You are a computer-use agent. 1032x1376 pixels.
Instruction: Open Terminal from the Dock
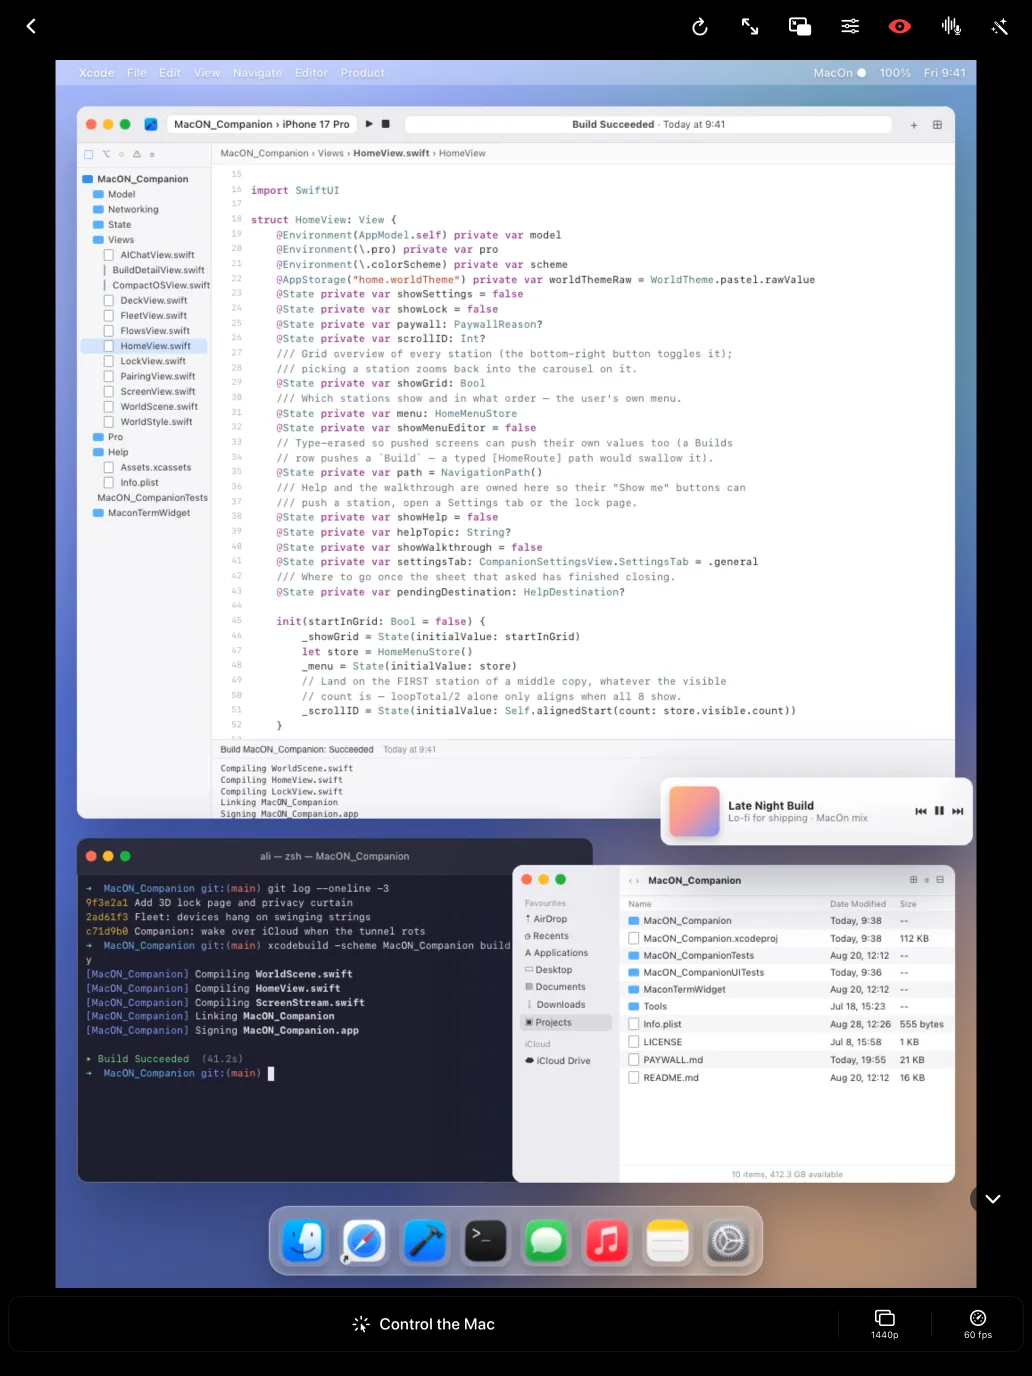(485, 1242)
